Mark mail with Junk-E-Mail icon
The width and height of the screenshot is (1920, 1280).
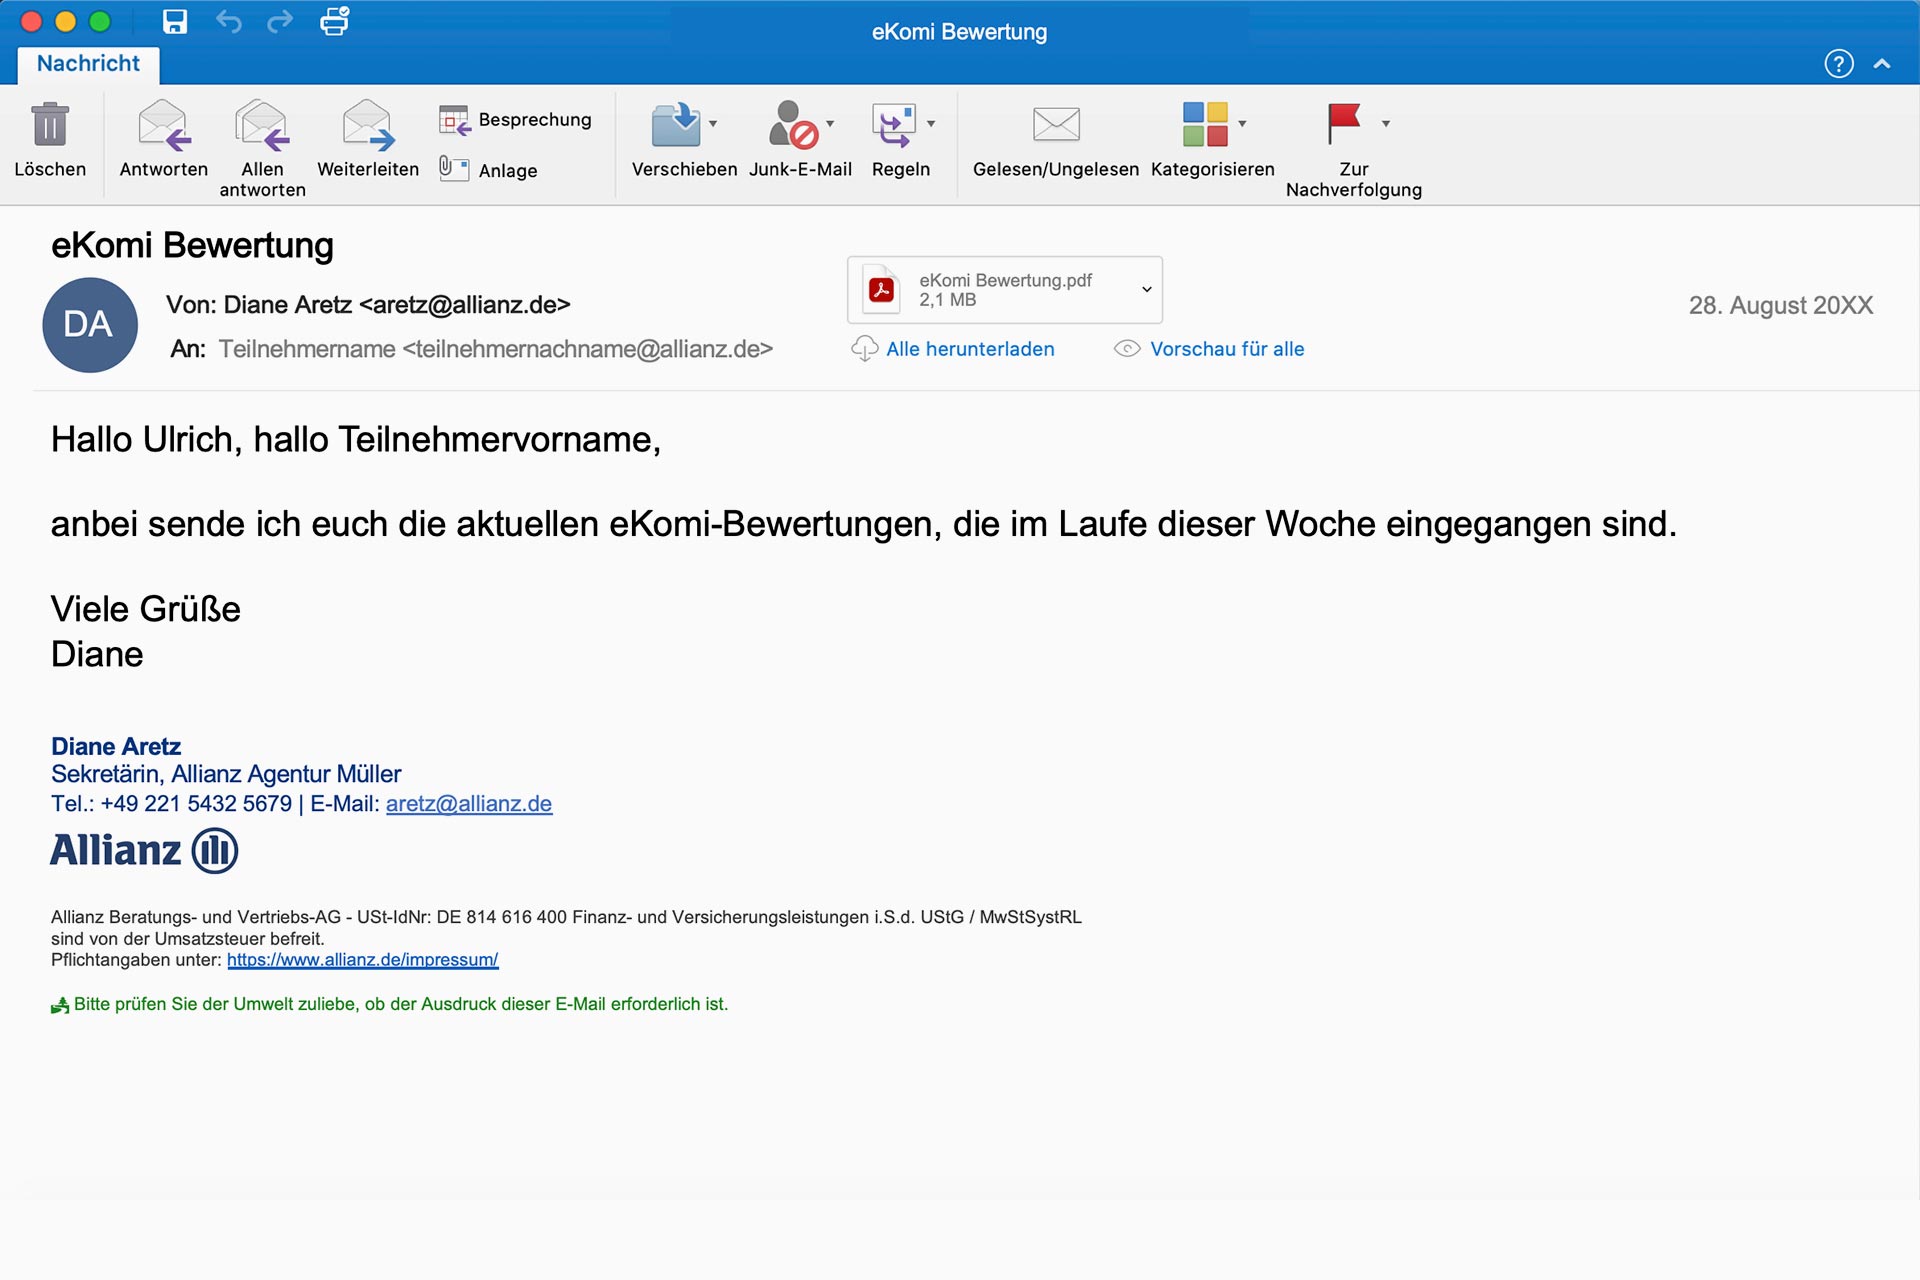tap(793, 125)
